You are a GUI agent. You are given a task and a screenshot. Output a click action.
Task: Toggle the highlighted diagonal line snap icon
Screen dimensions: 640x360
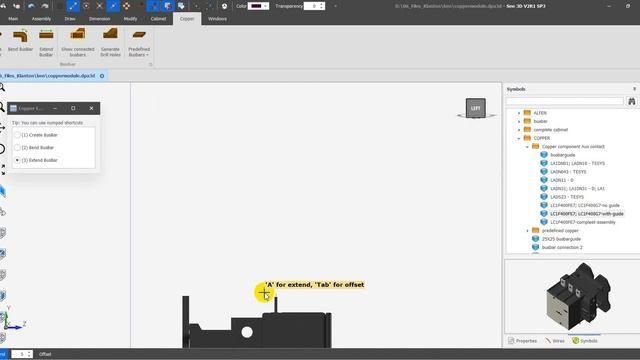pyautogui.click(x=73, y=6)
